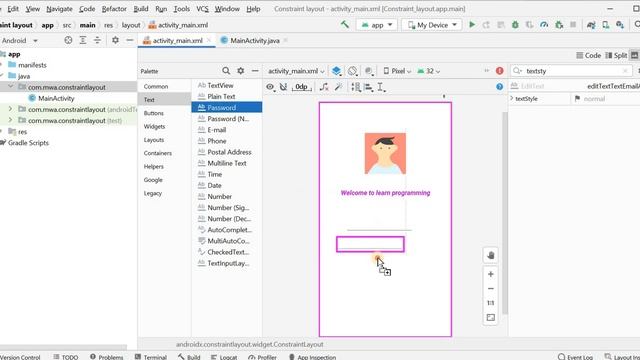Open the default margin 0dp dropdown
This screenshot has width=640, height=360.
pyautogui.click(x=302, y=87)
